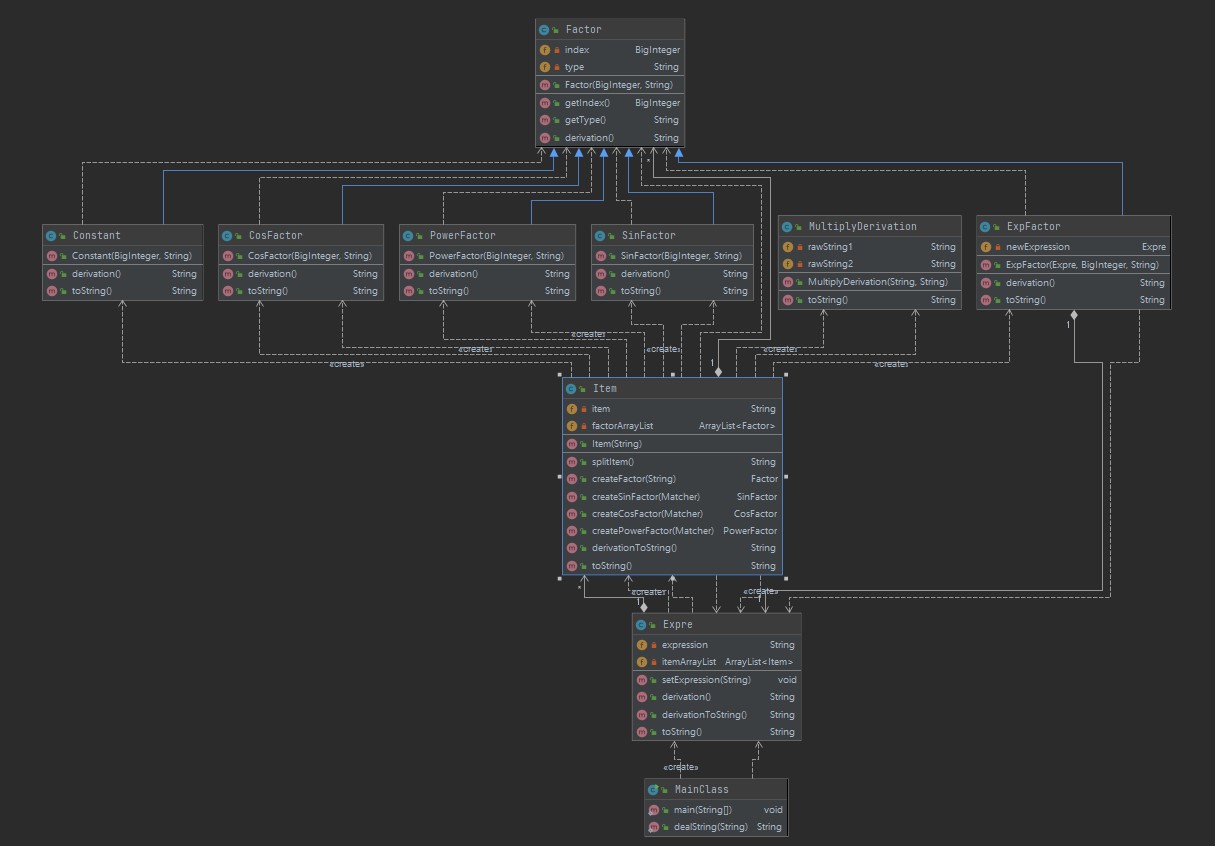Click field icon beside newExpression
Image resolution: width=1215 pixels, height=846 pixels.
click(986, 247)
